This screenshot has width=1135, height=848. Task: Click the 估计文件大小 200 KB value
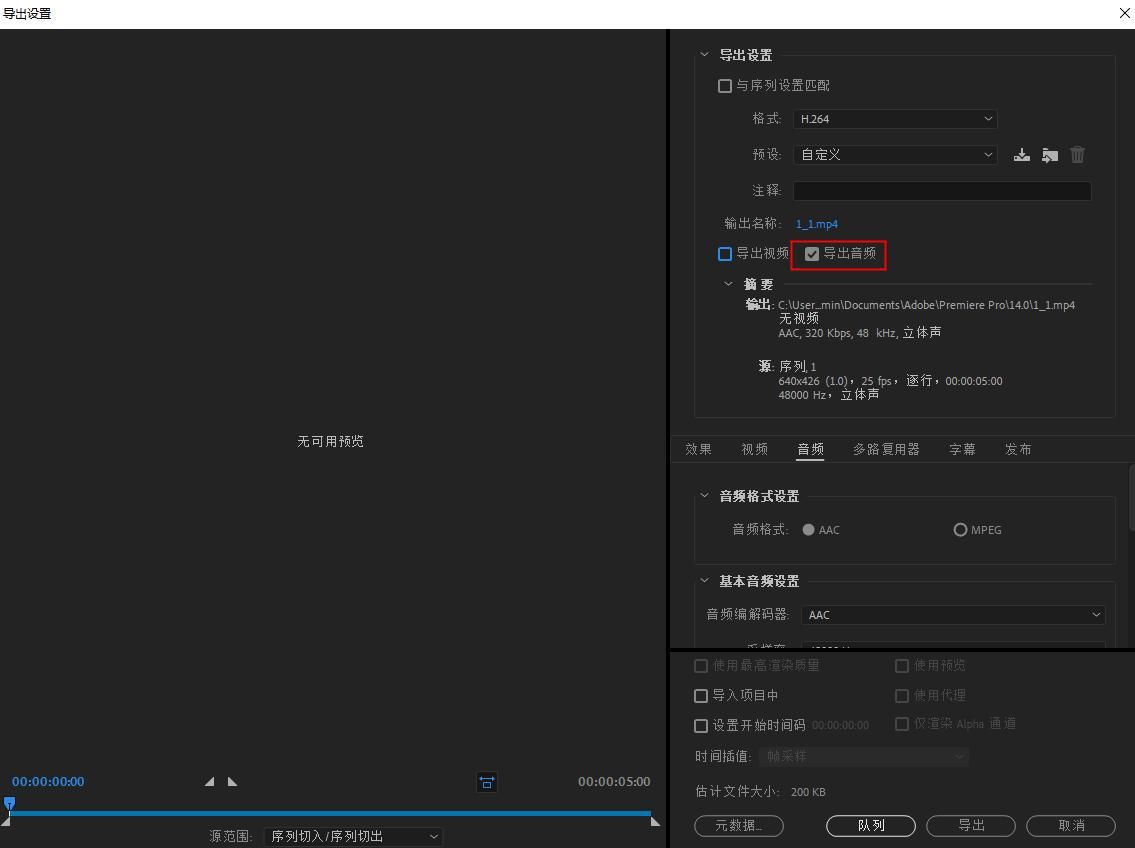(808, 792)
